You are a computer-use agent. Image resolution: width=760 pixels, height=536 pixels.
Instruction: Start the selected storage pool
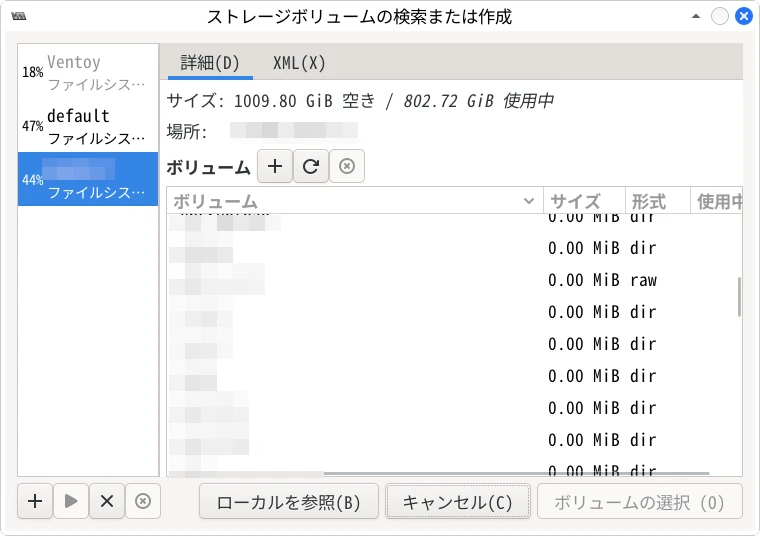coord(71,501)
